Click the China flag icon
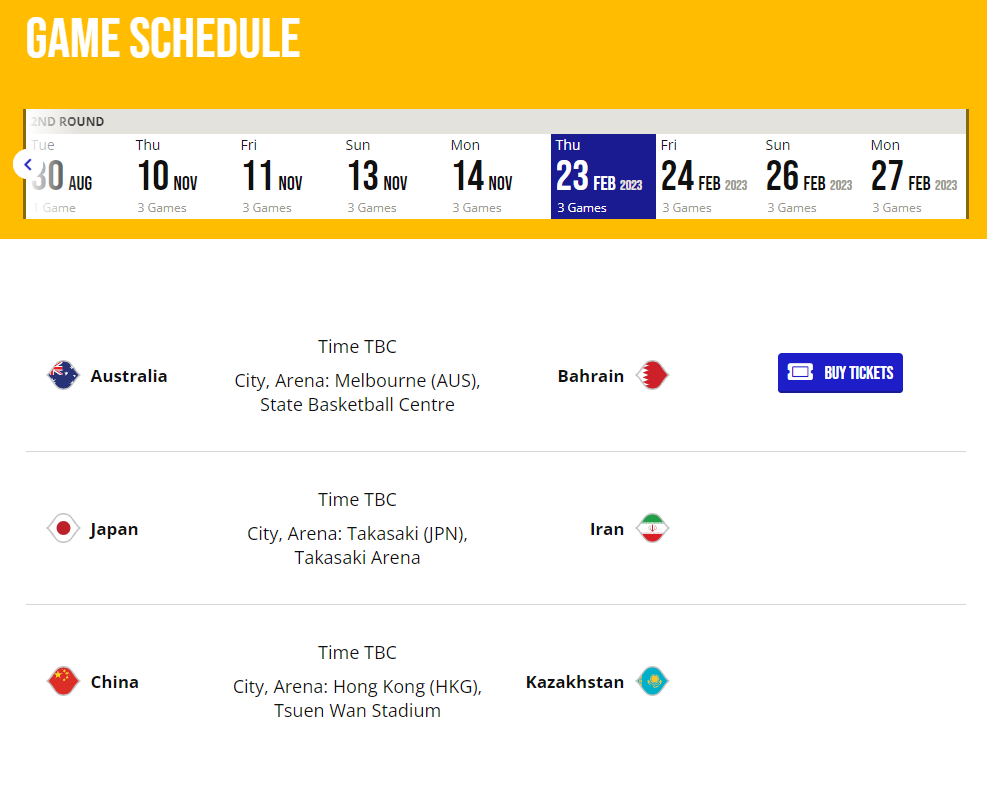987x796 pixels. pyautogui.click(x=63, y=682)
